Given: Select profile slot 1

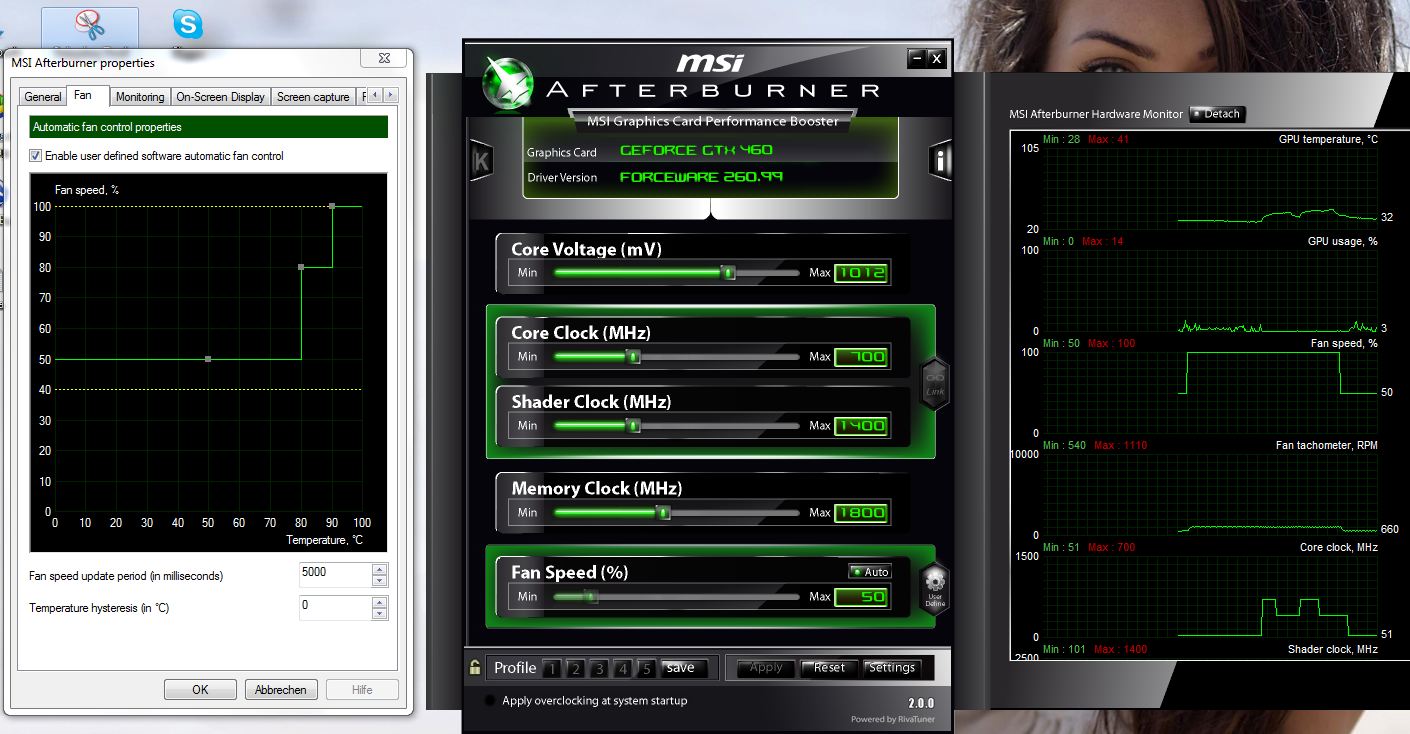Looking at the screenshot, I should tap(552, 669).
